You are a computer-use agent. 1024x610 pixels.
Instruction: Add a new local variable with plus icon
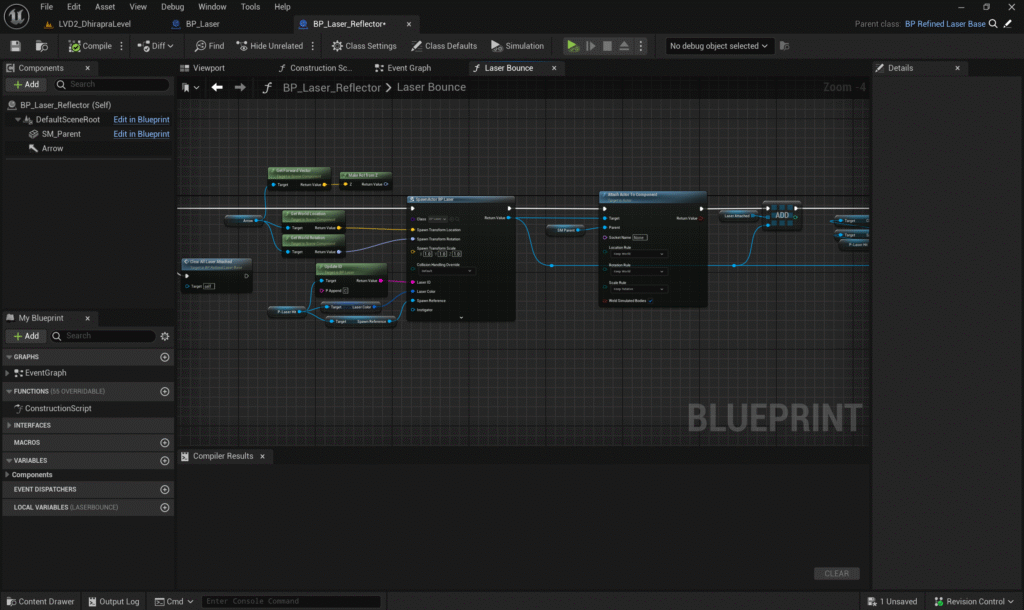point(165,507)
